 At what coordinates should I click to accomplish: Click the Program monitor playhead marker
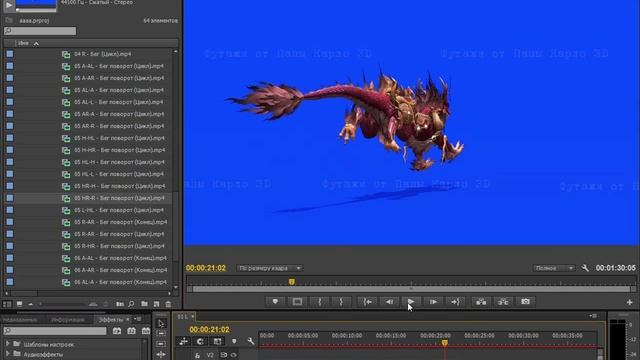(291, 282)
